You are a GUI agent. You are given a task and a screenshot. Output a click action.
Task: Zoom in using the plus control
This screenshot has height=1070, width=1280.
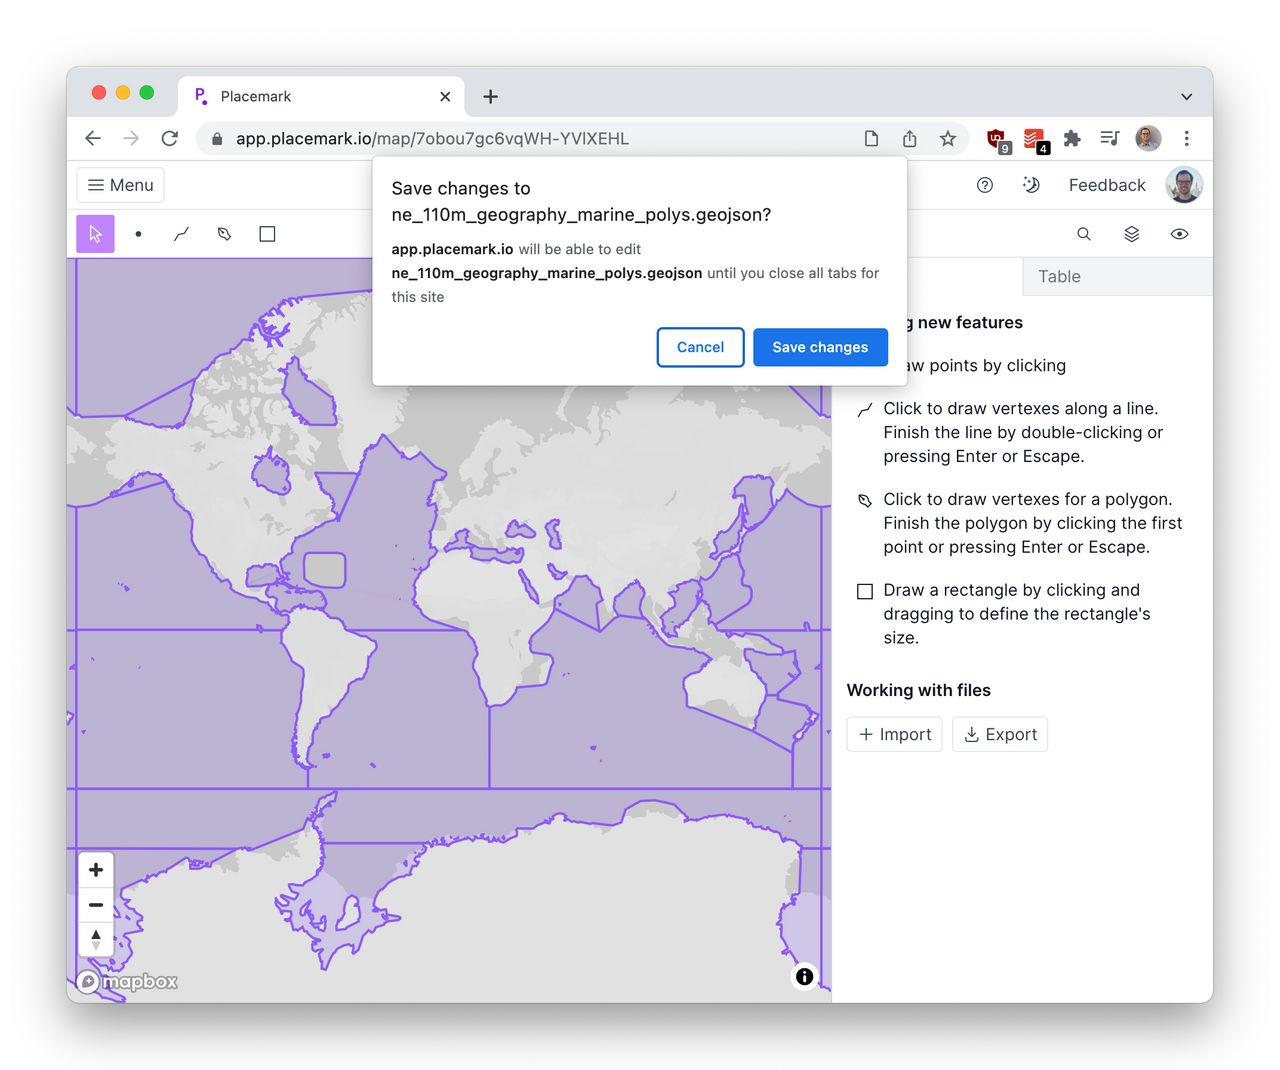pos(95,869)
